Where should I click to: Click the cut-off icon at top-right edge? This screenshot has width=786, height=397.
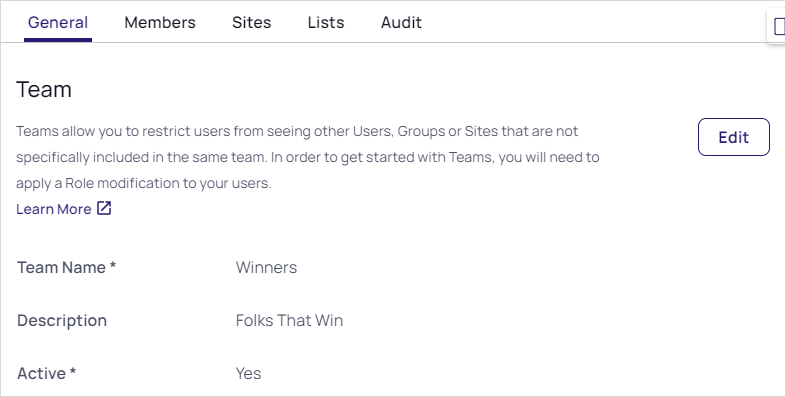click(778, 27)
